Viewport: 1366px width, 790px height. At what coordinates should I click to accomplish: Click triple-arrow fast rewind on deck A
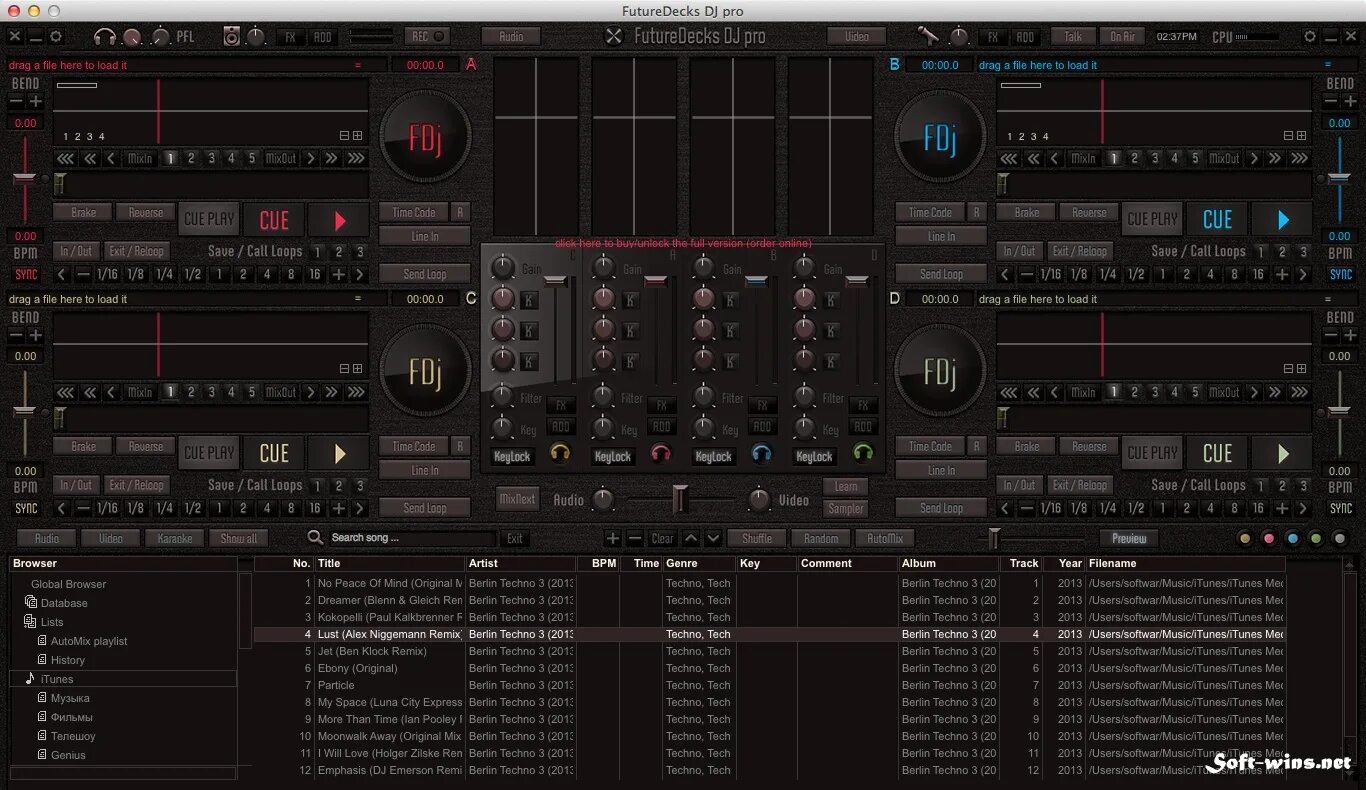(x=66, y=158)
